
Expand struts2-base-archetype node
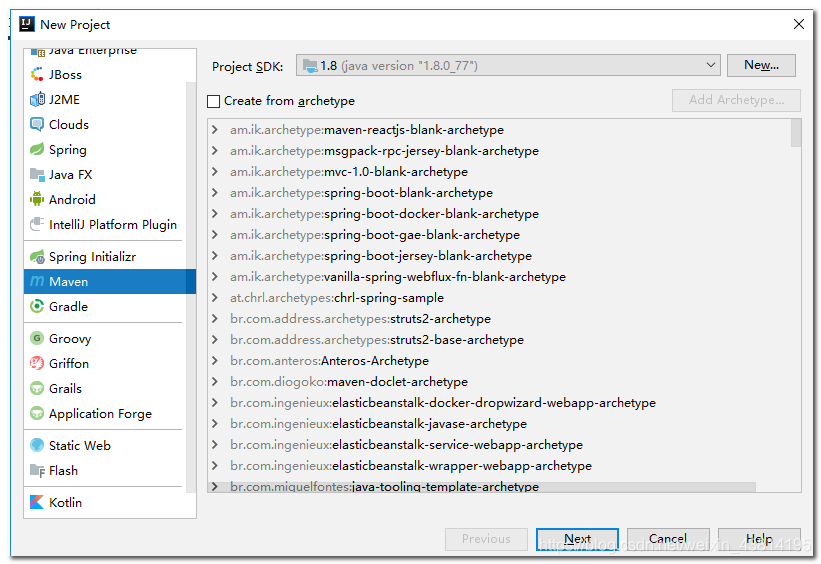click(215, 339)
